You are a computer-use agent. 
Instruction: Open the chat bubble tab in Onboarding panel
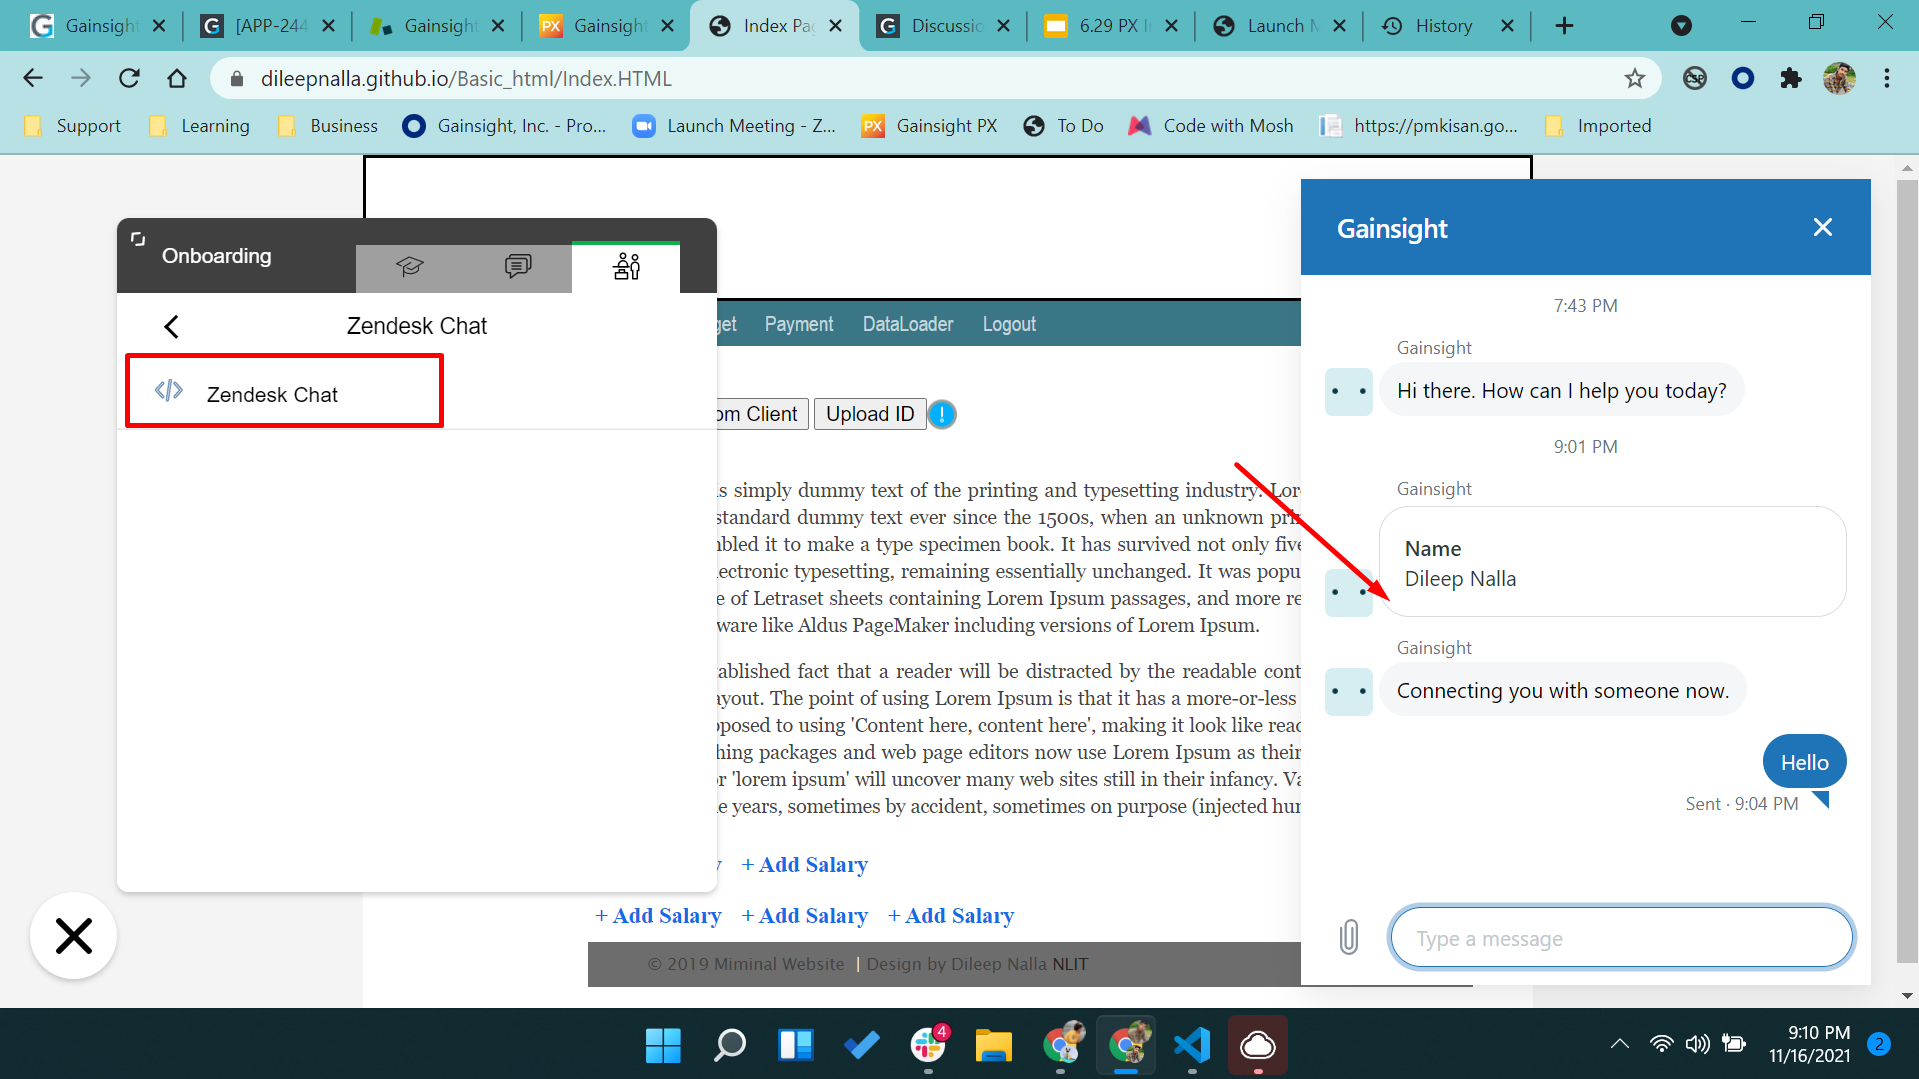click(518, 267)
